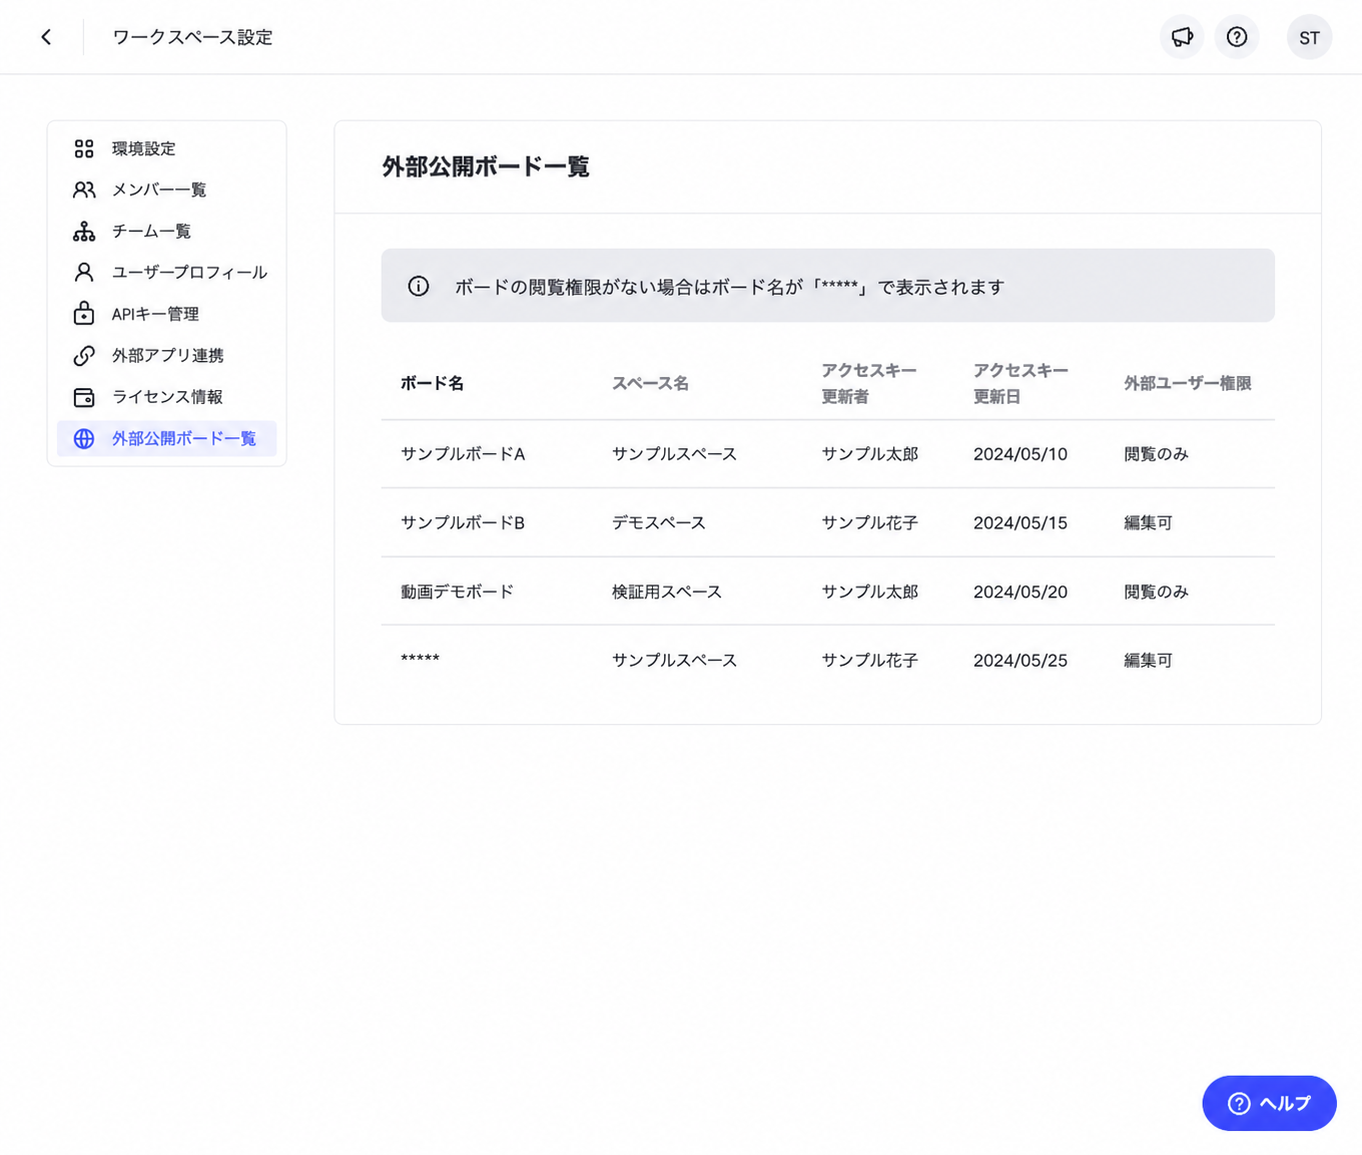Click the ユーザープロフィール person icon
Image resolution: width=1362 pixels, height=1155 pixels.
point(84,272)
